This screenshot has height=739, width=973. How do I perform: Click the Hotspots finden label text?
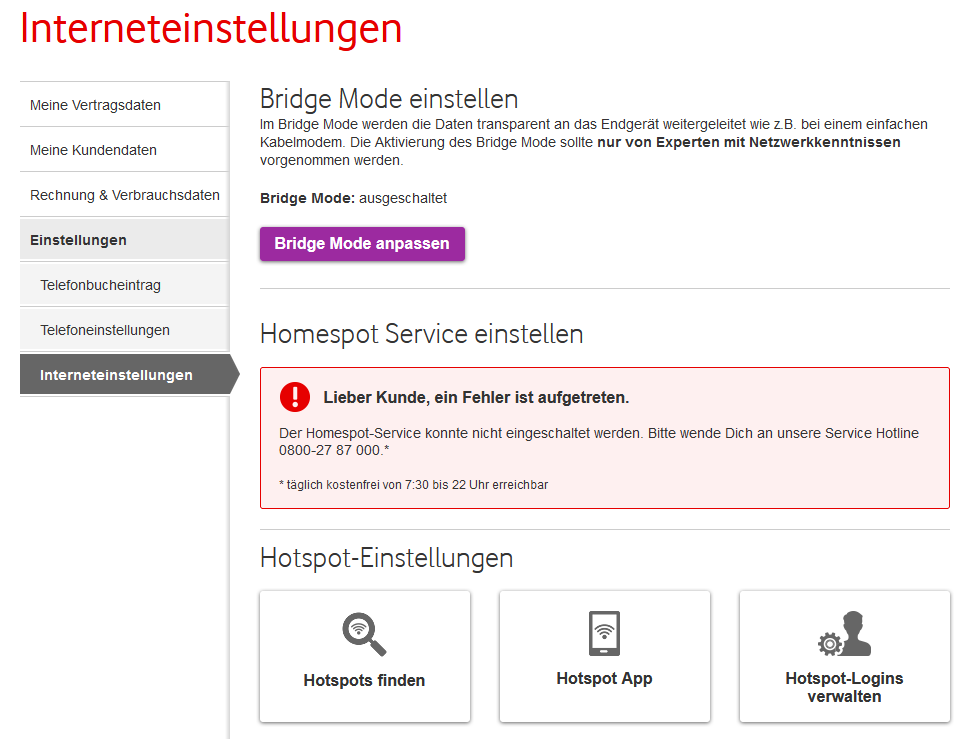point(364,681)
